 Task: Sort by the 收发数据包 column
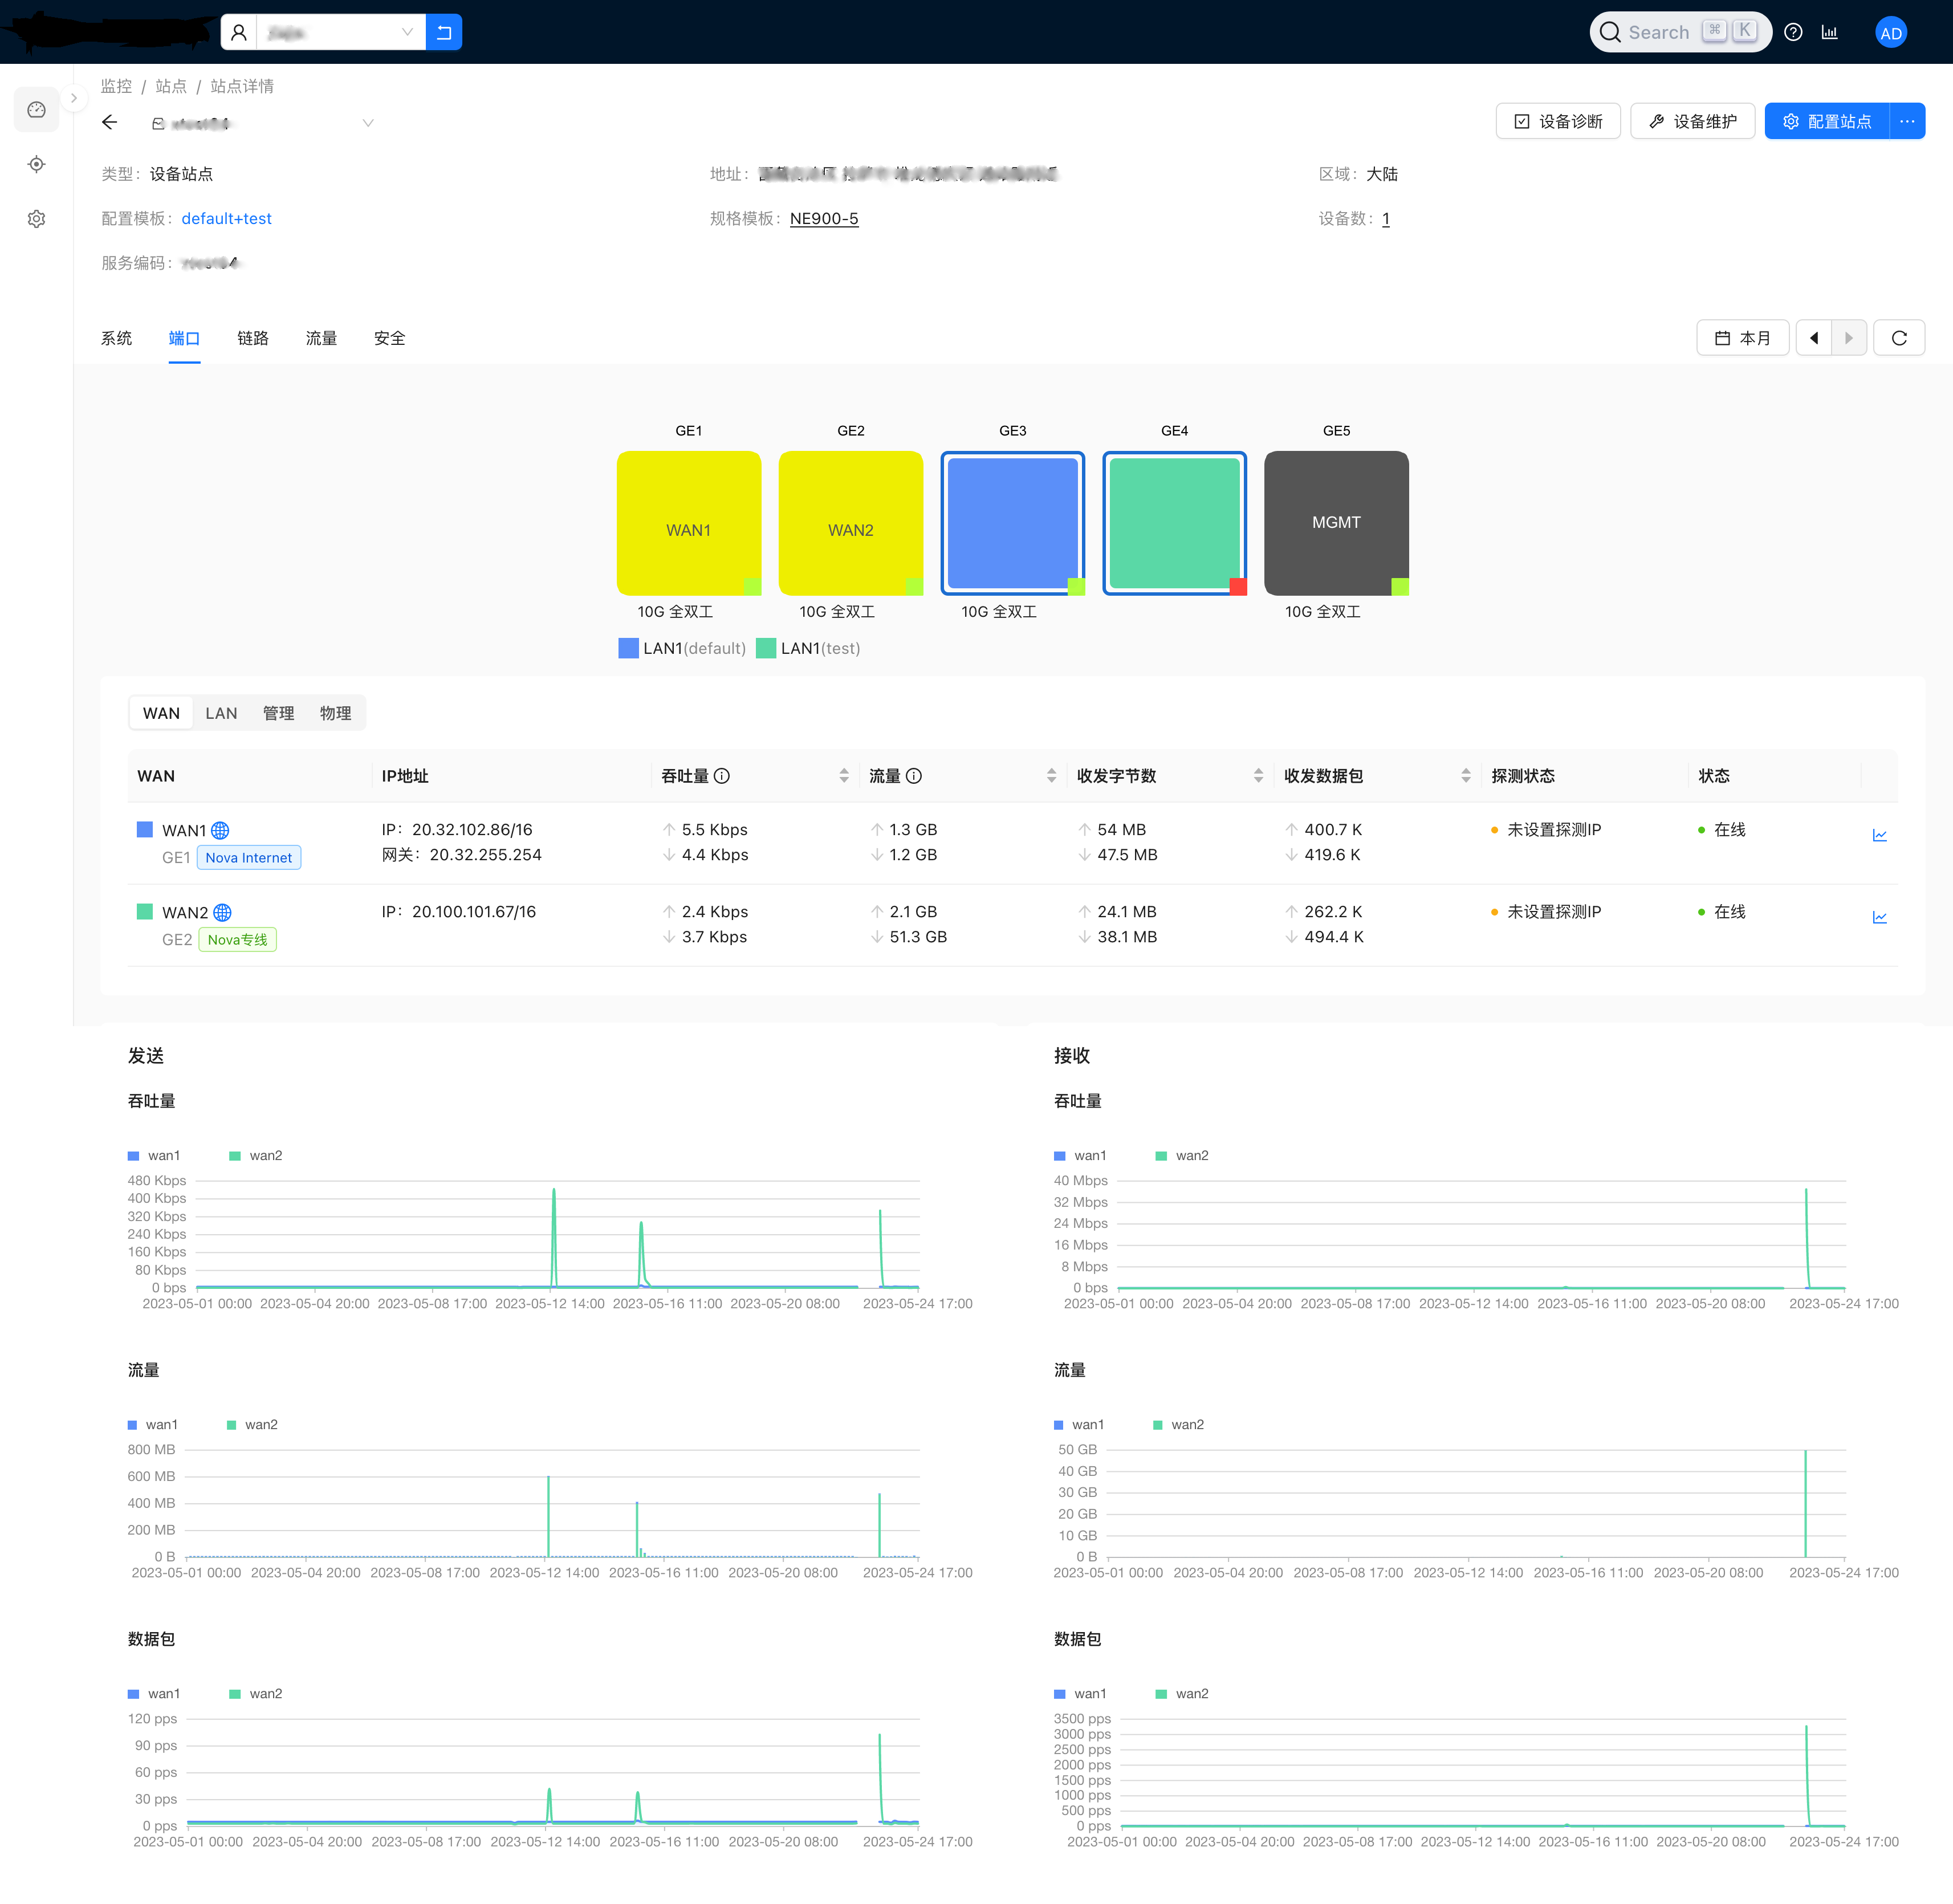coord(1466,776)
